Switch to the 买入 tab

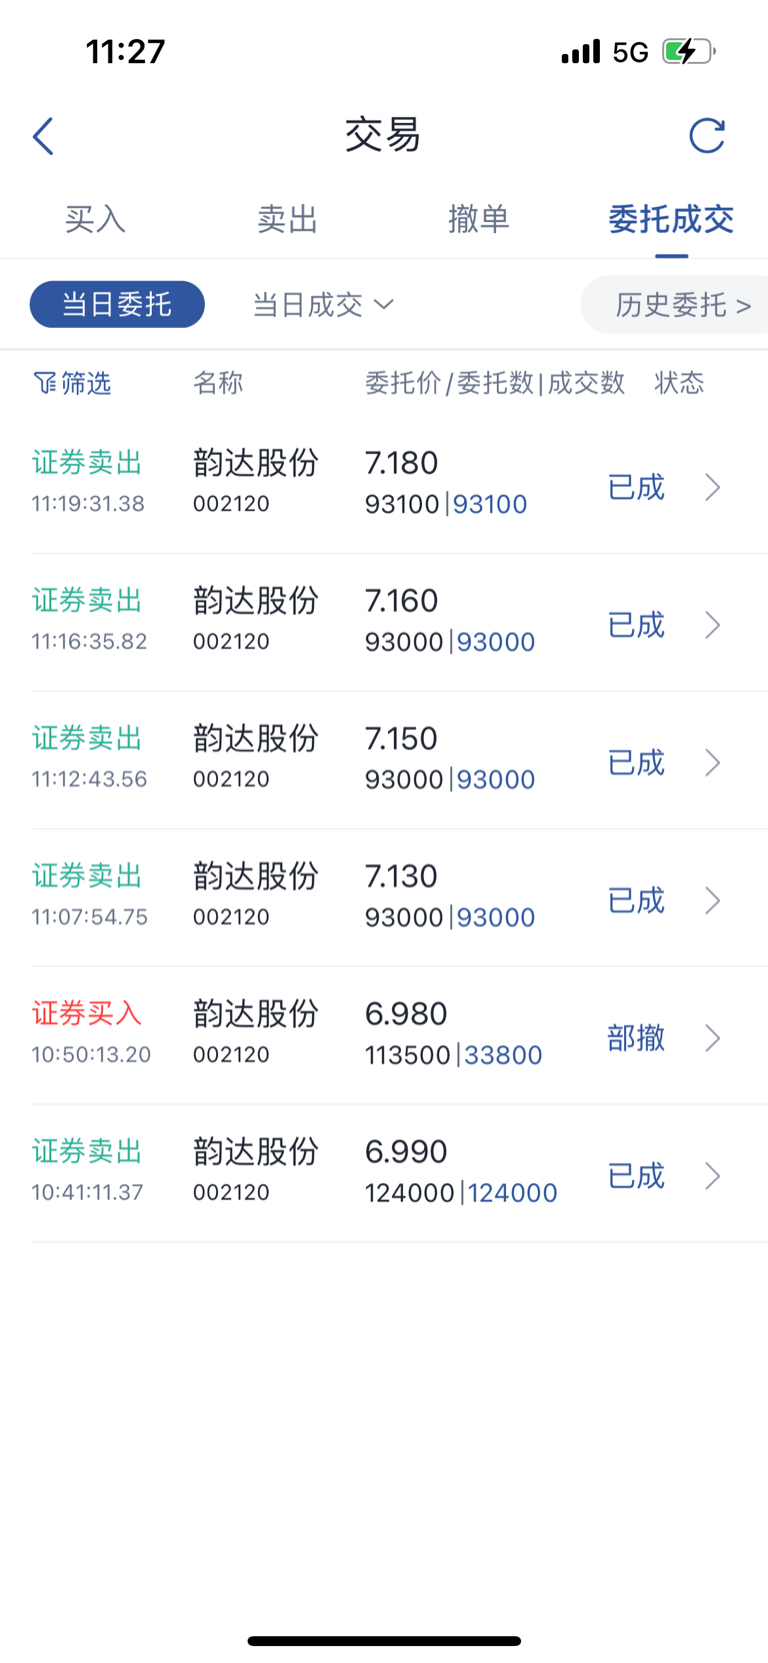tap(95, 219)
